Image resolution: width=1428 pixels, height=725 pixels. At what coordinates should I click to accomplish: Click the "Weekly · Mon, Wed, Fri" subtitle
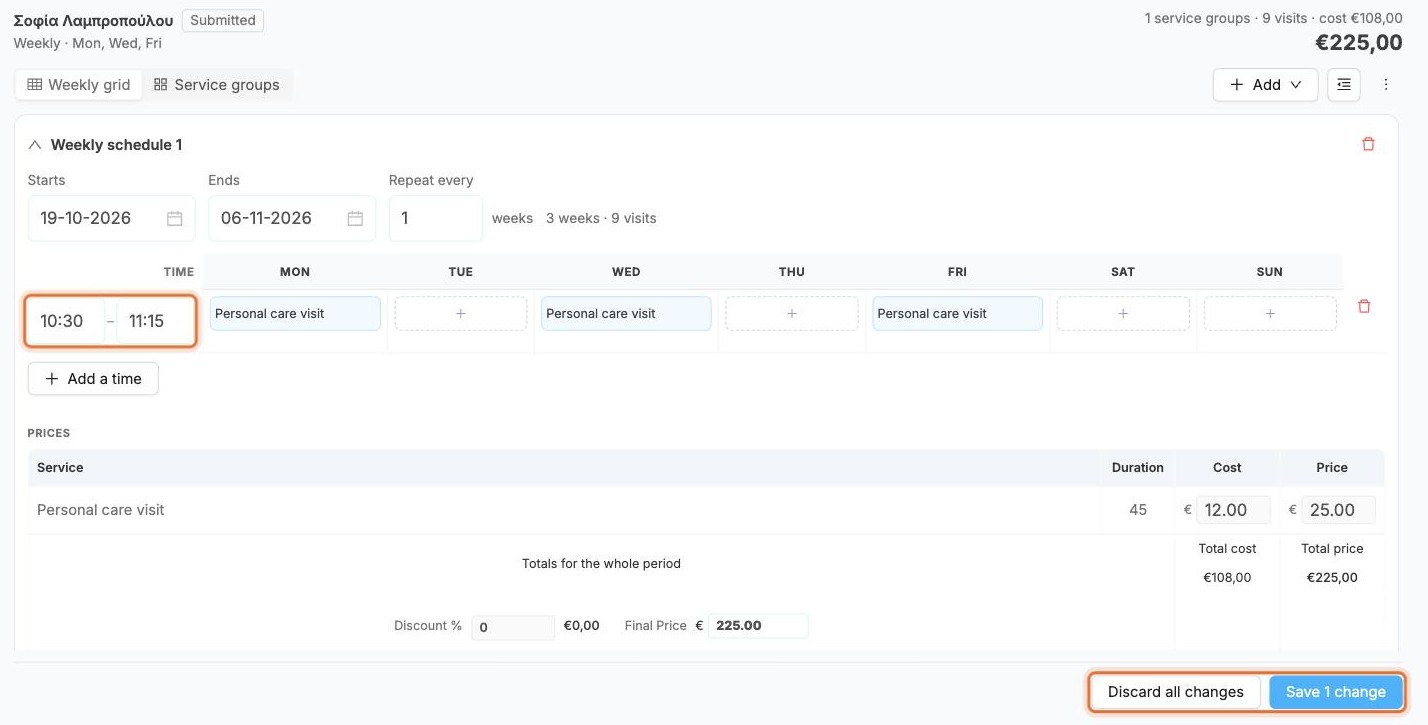(x=88, y=43)
